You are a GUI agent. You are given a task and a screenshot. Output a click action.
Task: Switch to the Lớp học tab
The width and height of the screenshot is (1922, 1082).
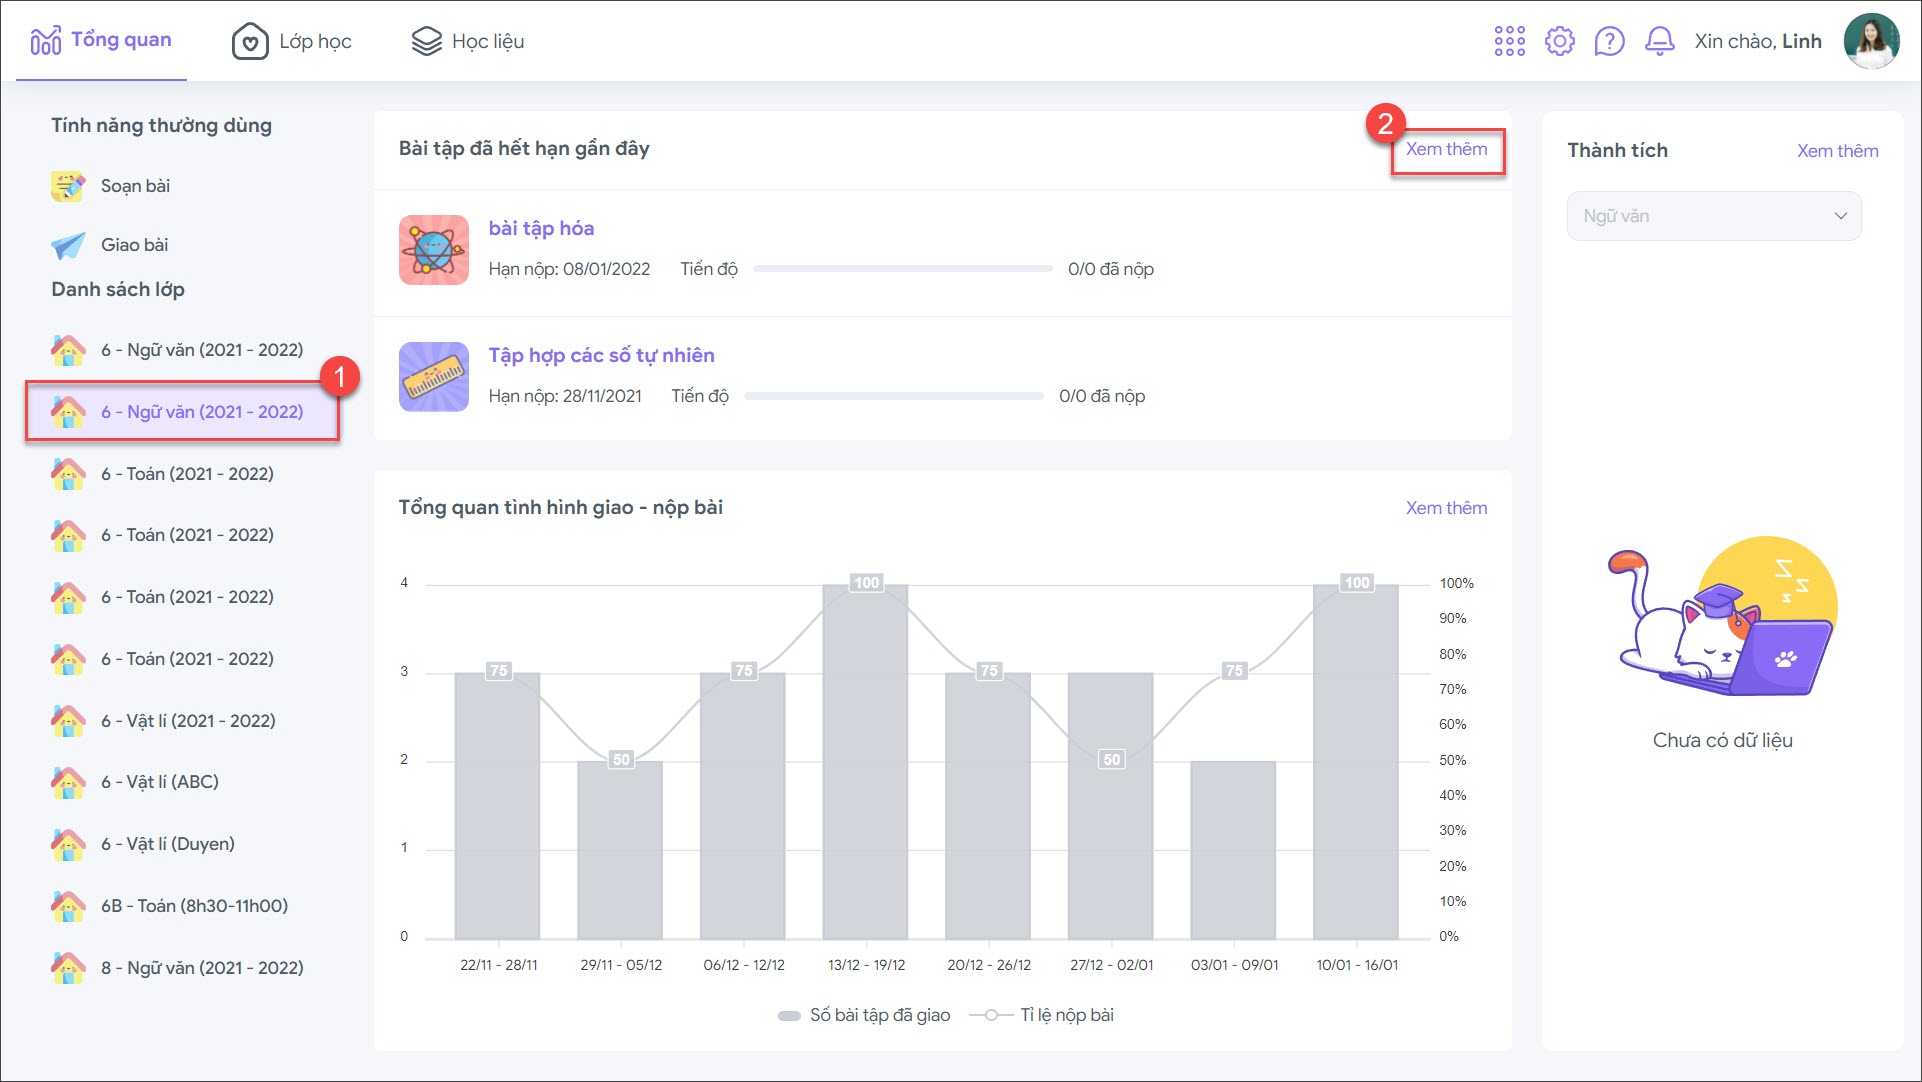(292, 41)
